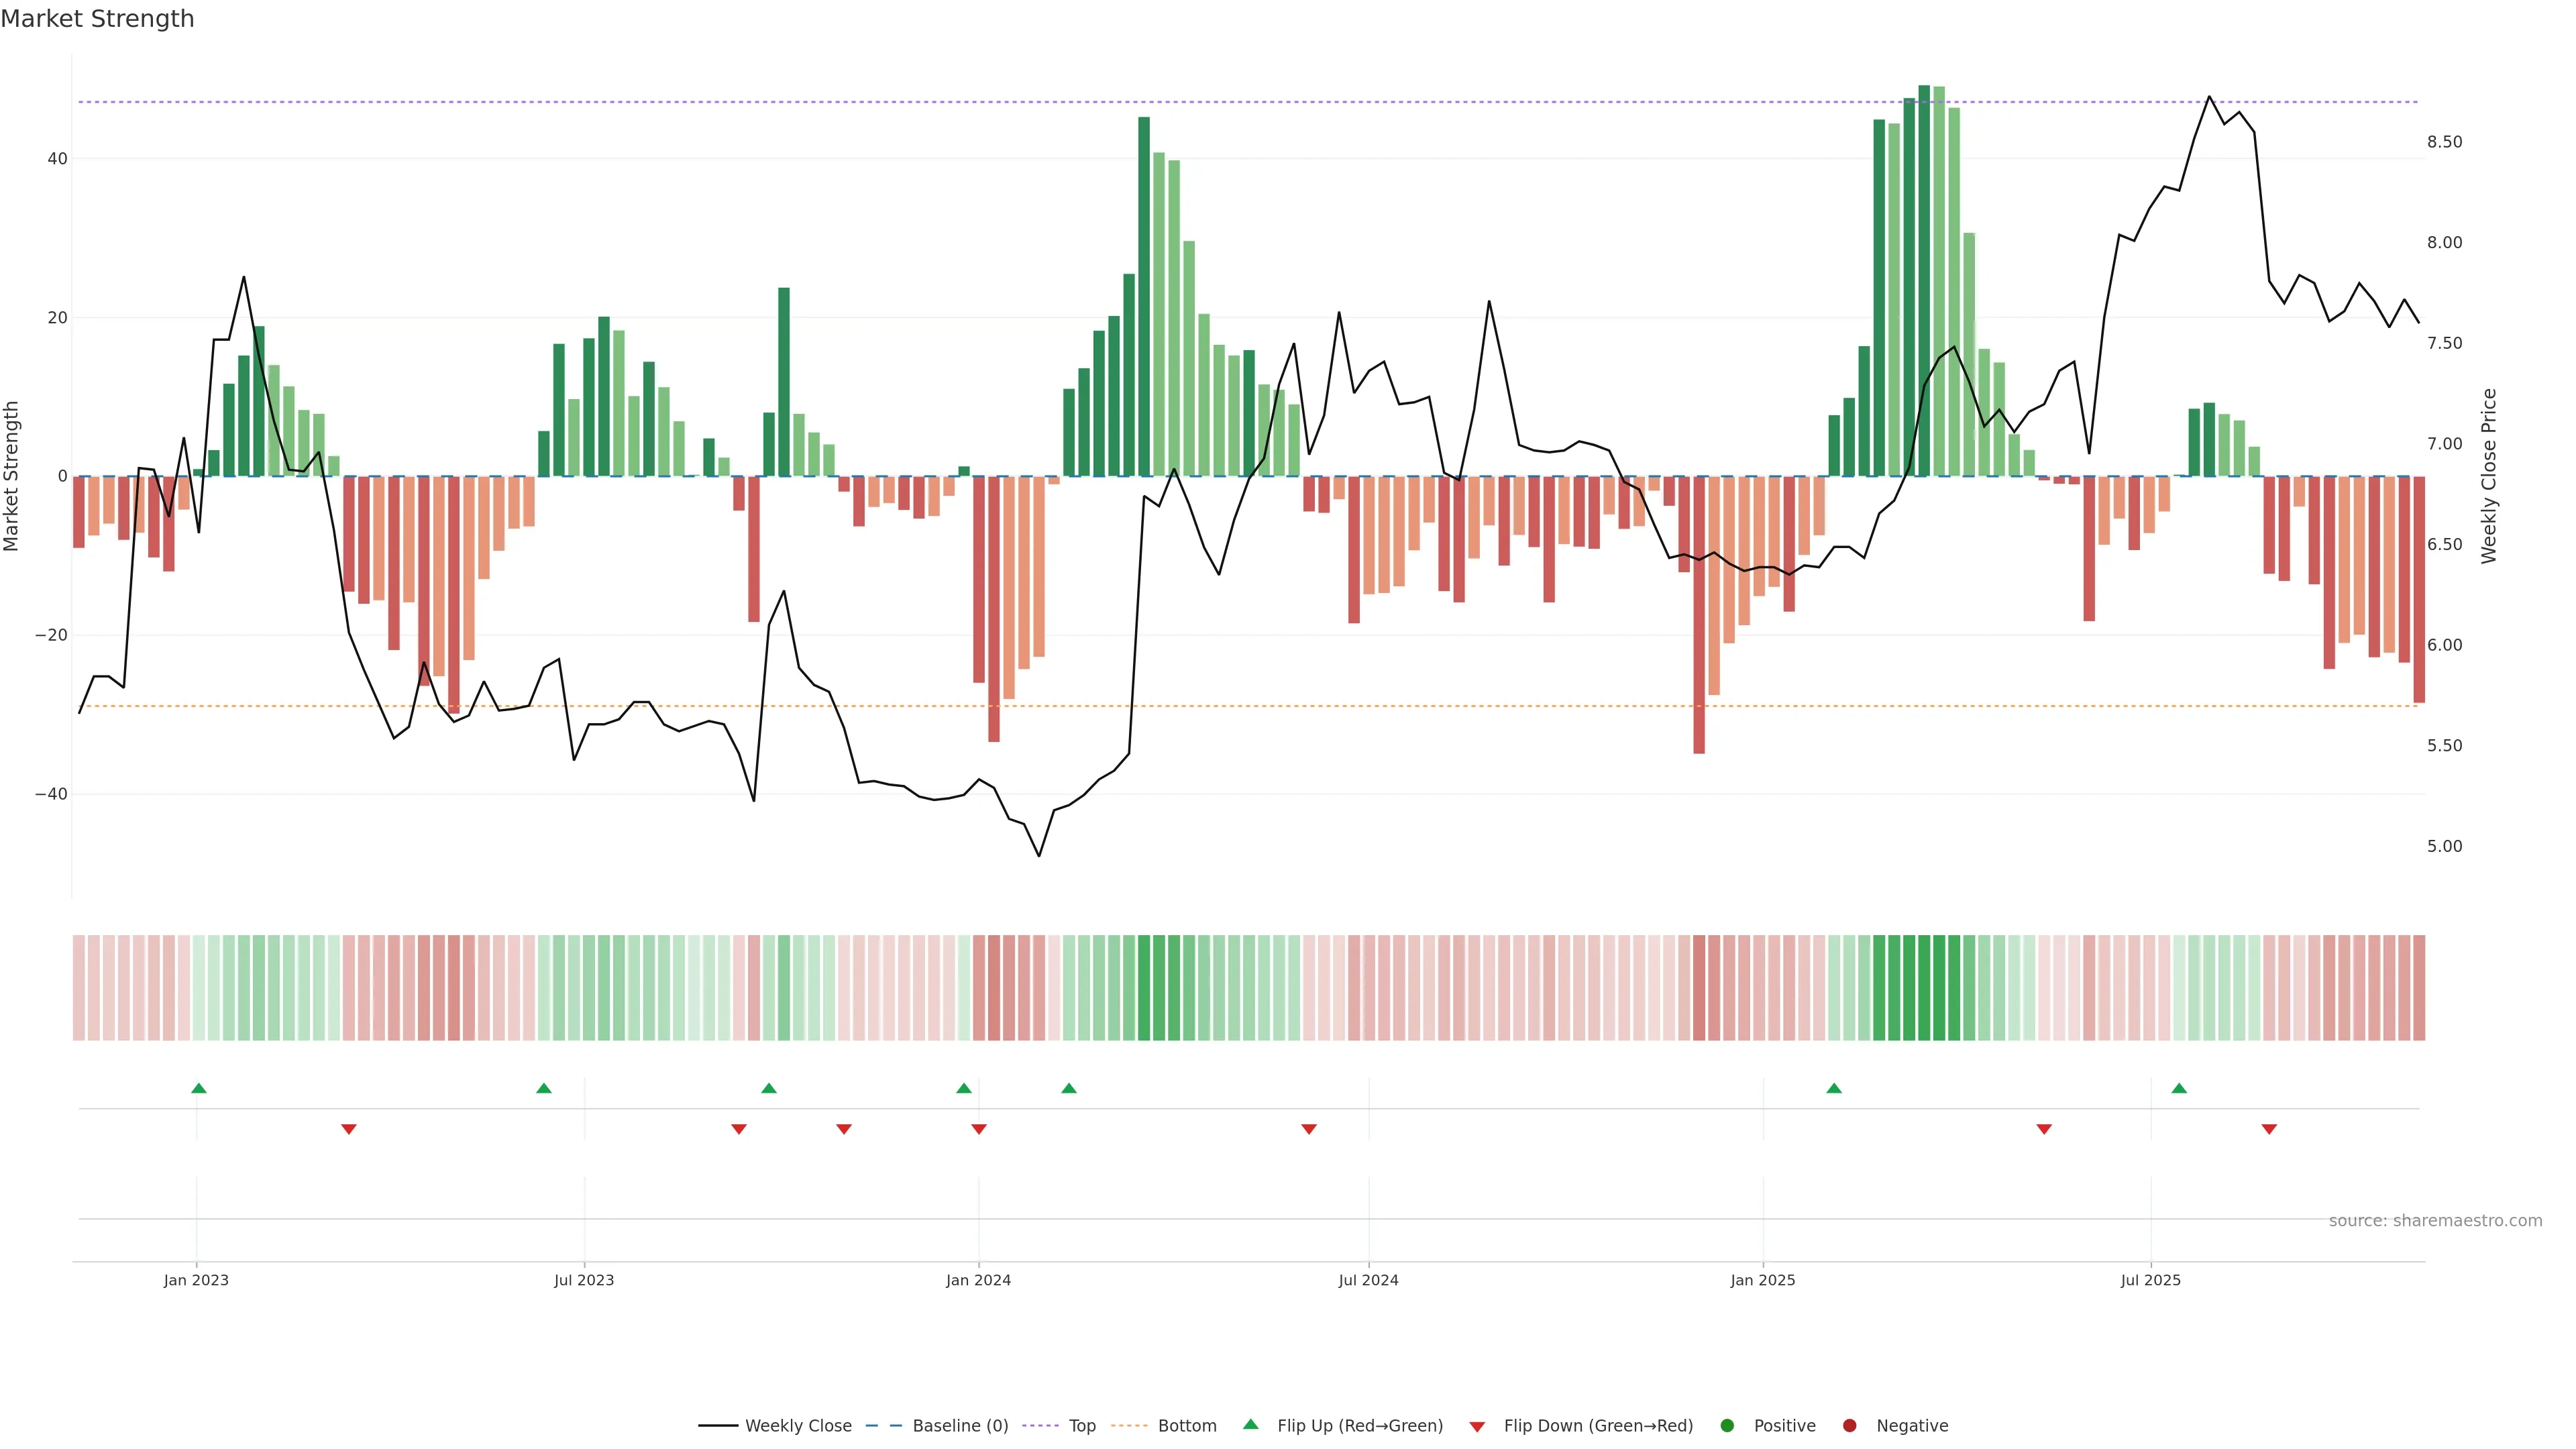Click Flip Up green triangle legend icon
The height and width of the screenshot is (1449, 2576).
[1250, 1425]
